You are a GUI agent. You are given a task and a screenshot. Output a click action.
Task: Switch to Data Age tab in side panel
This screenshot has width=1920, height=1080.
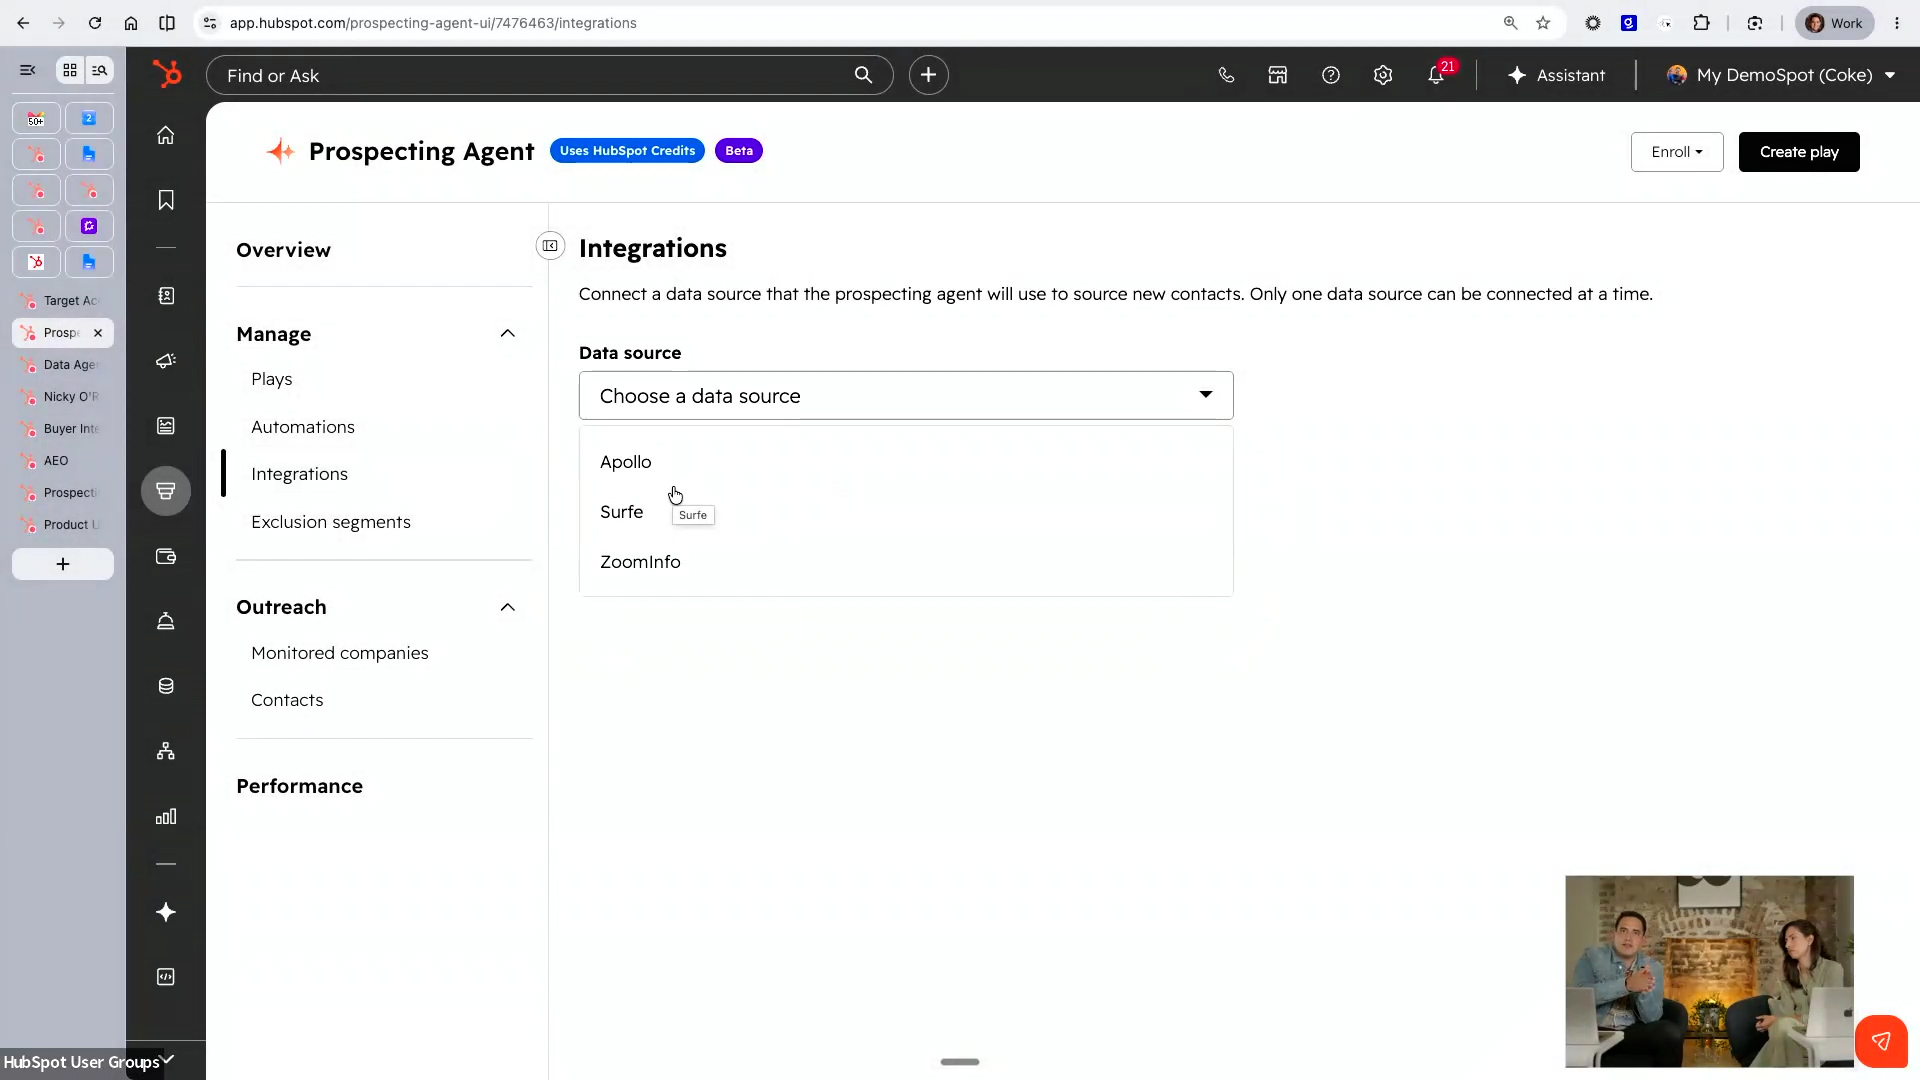click(63, 365)
